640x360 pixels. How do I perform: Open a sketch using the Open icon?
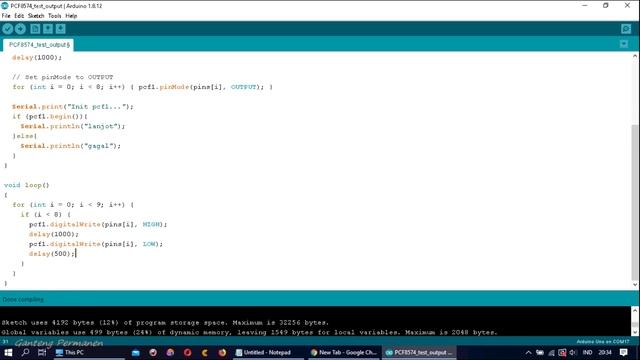coord(48,29)
